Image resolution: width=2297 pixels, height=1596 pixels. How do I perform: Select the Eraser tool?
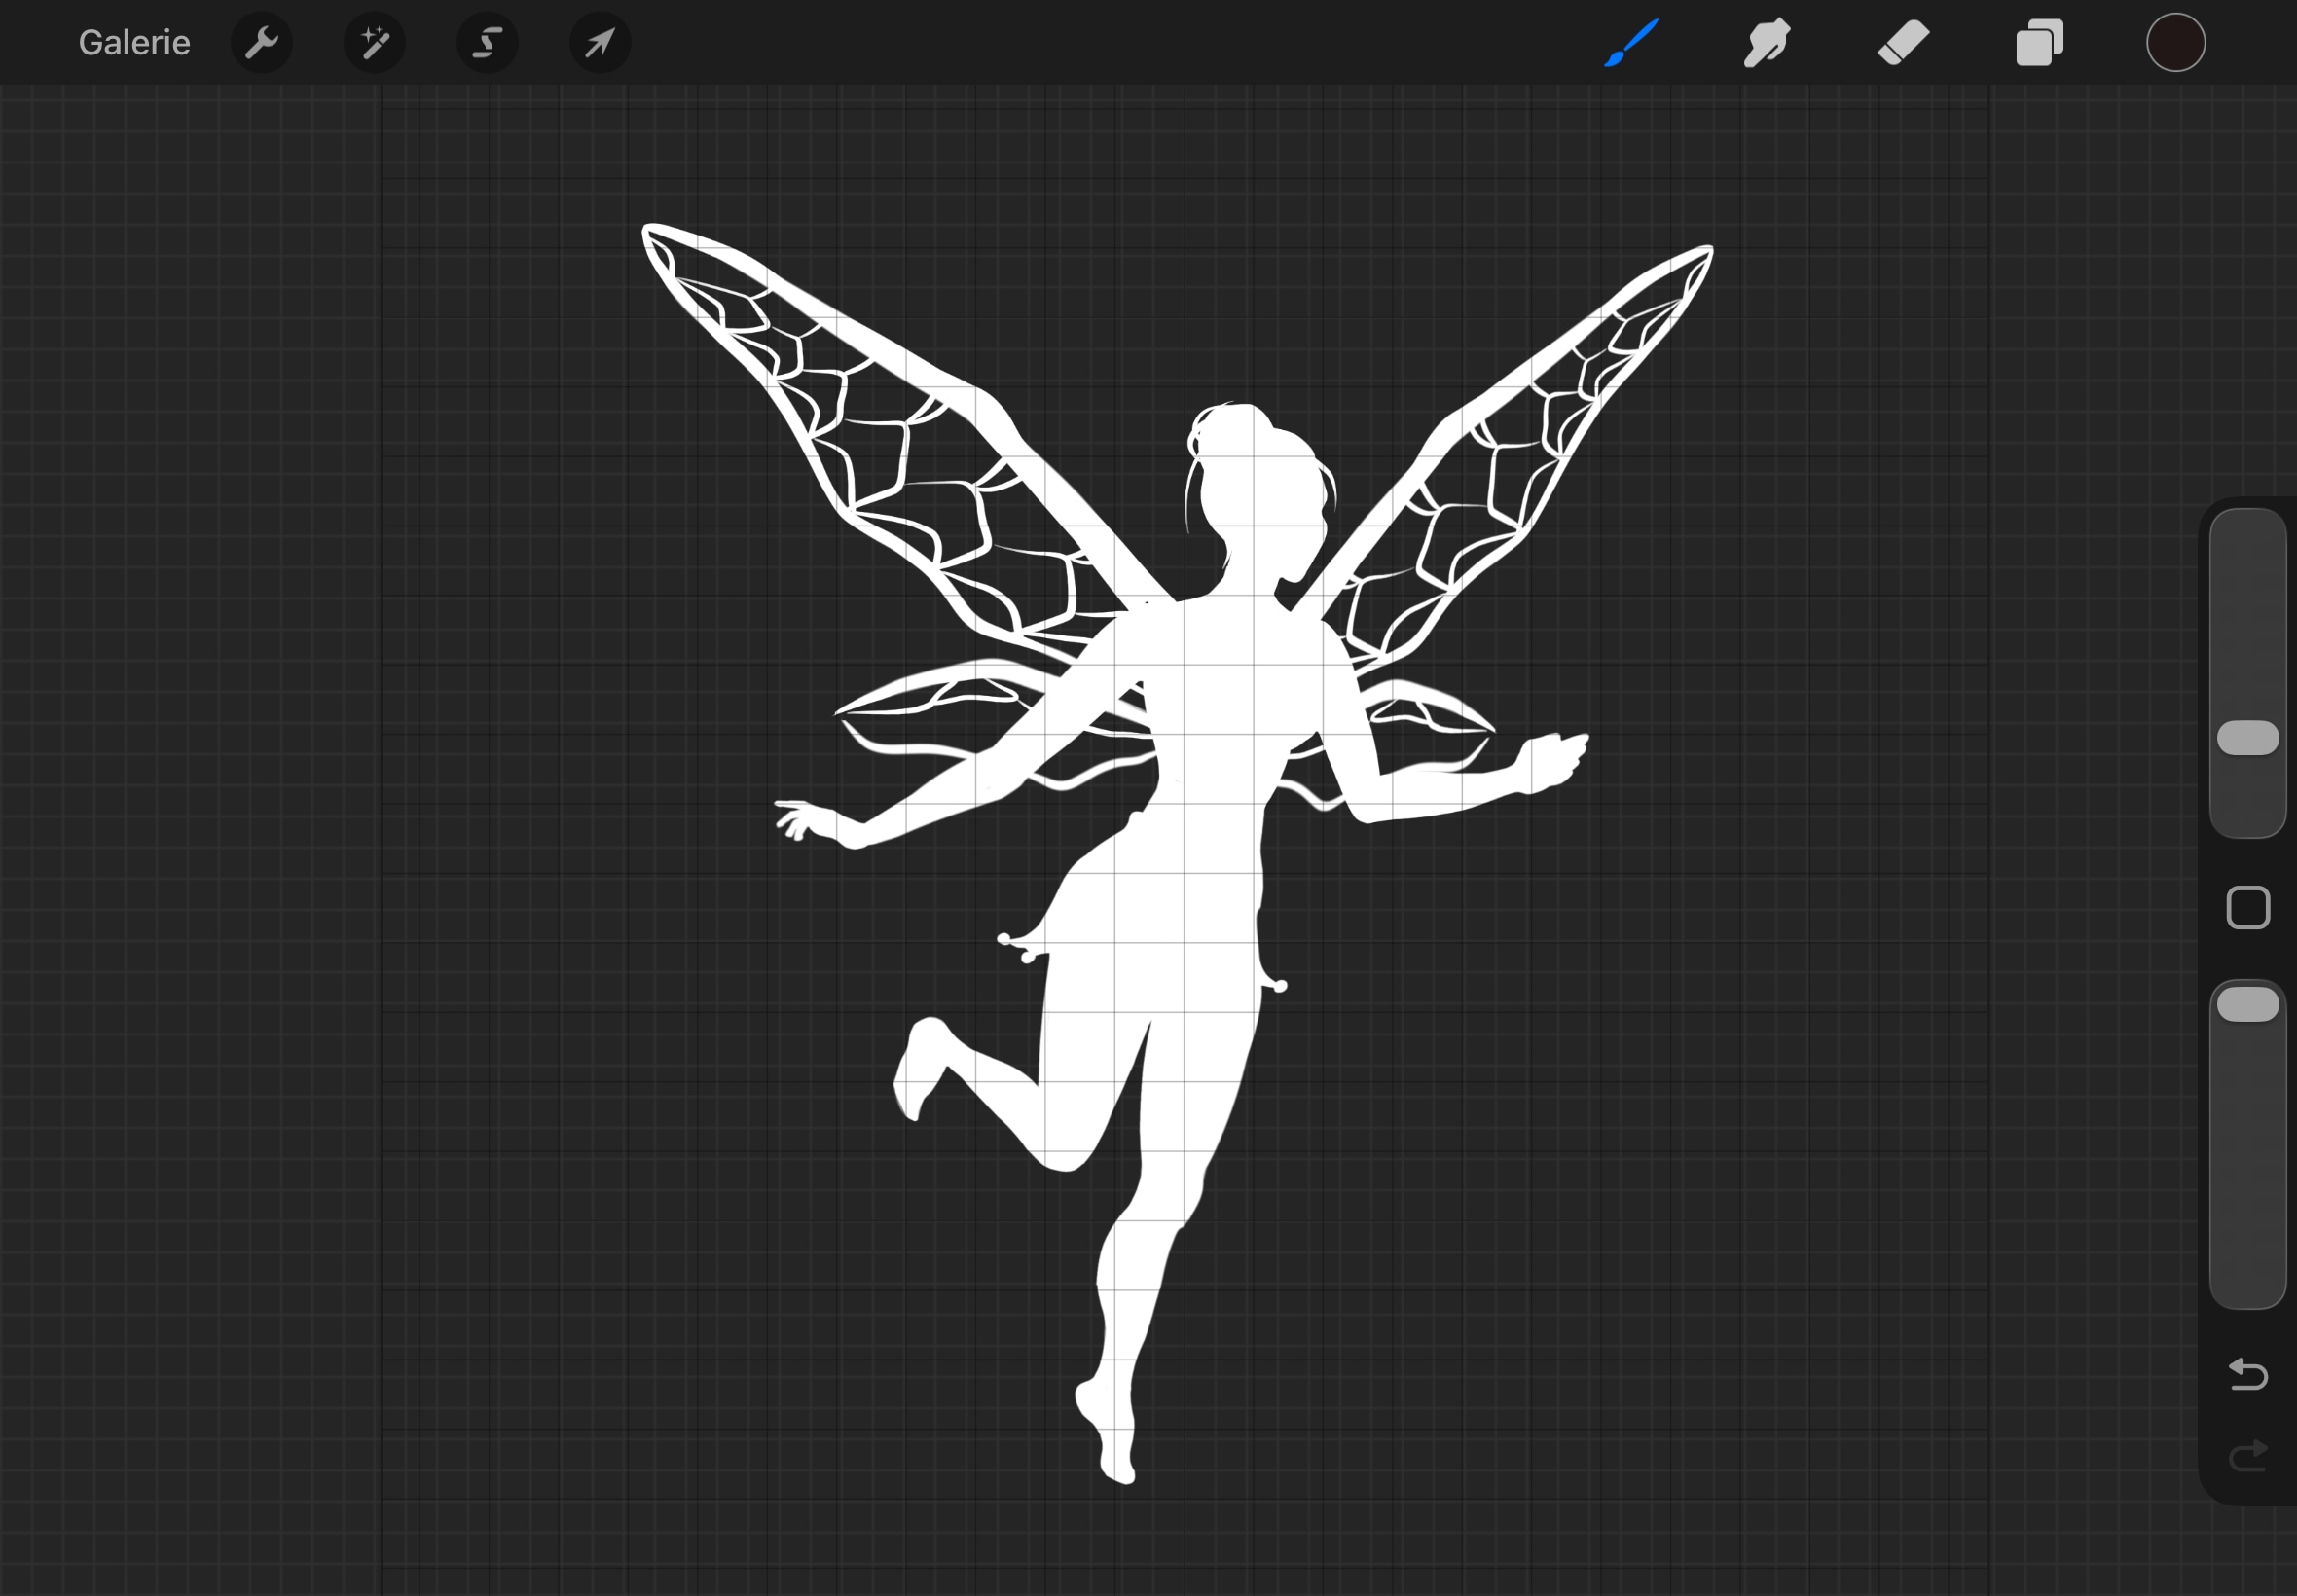[x=1903, y=43]
